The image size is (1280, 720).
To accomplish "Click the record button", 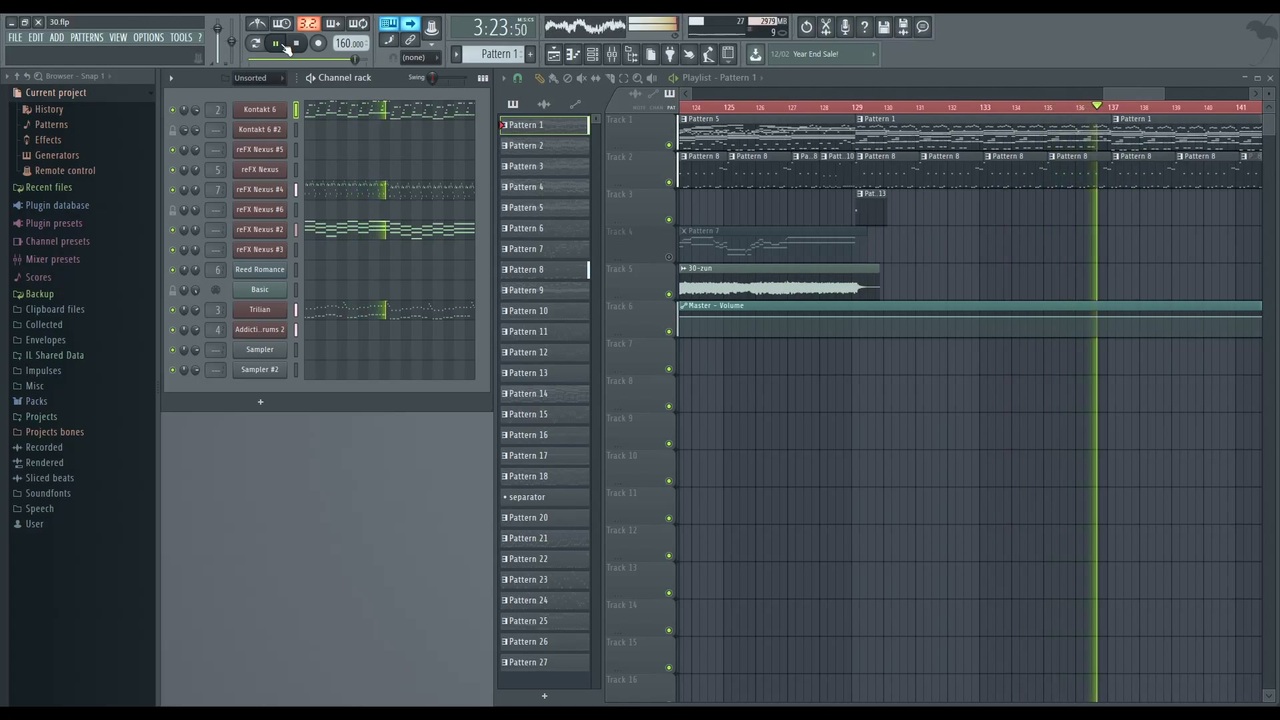I will (318, 43).
